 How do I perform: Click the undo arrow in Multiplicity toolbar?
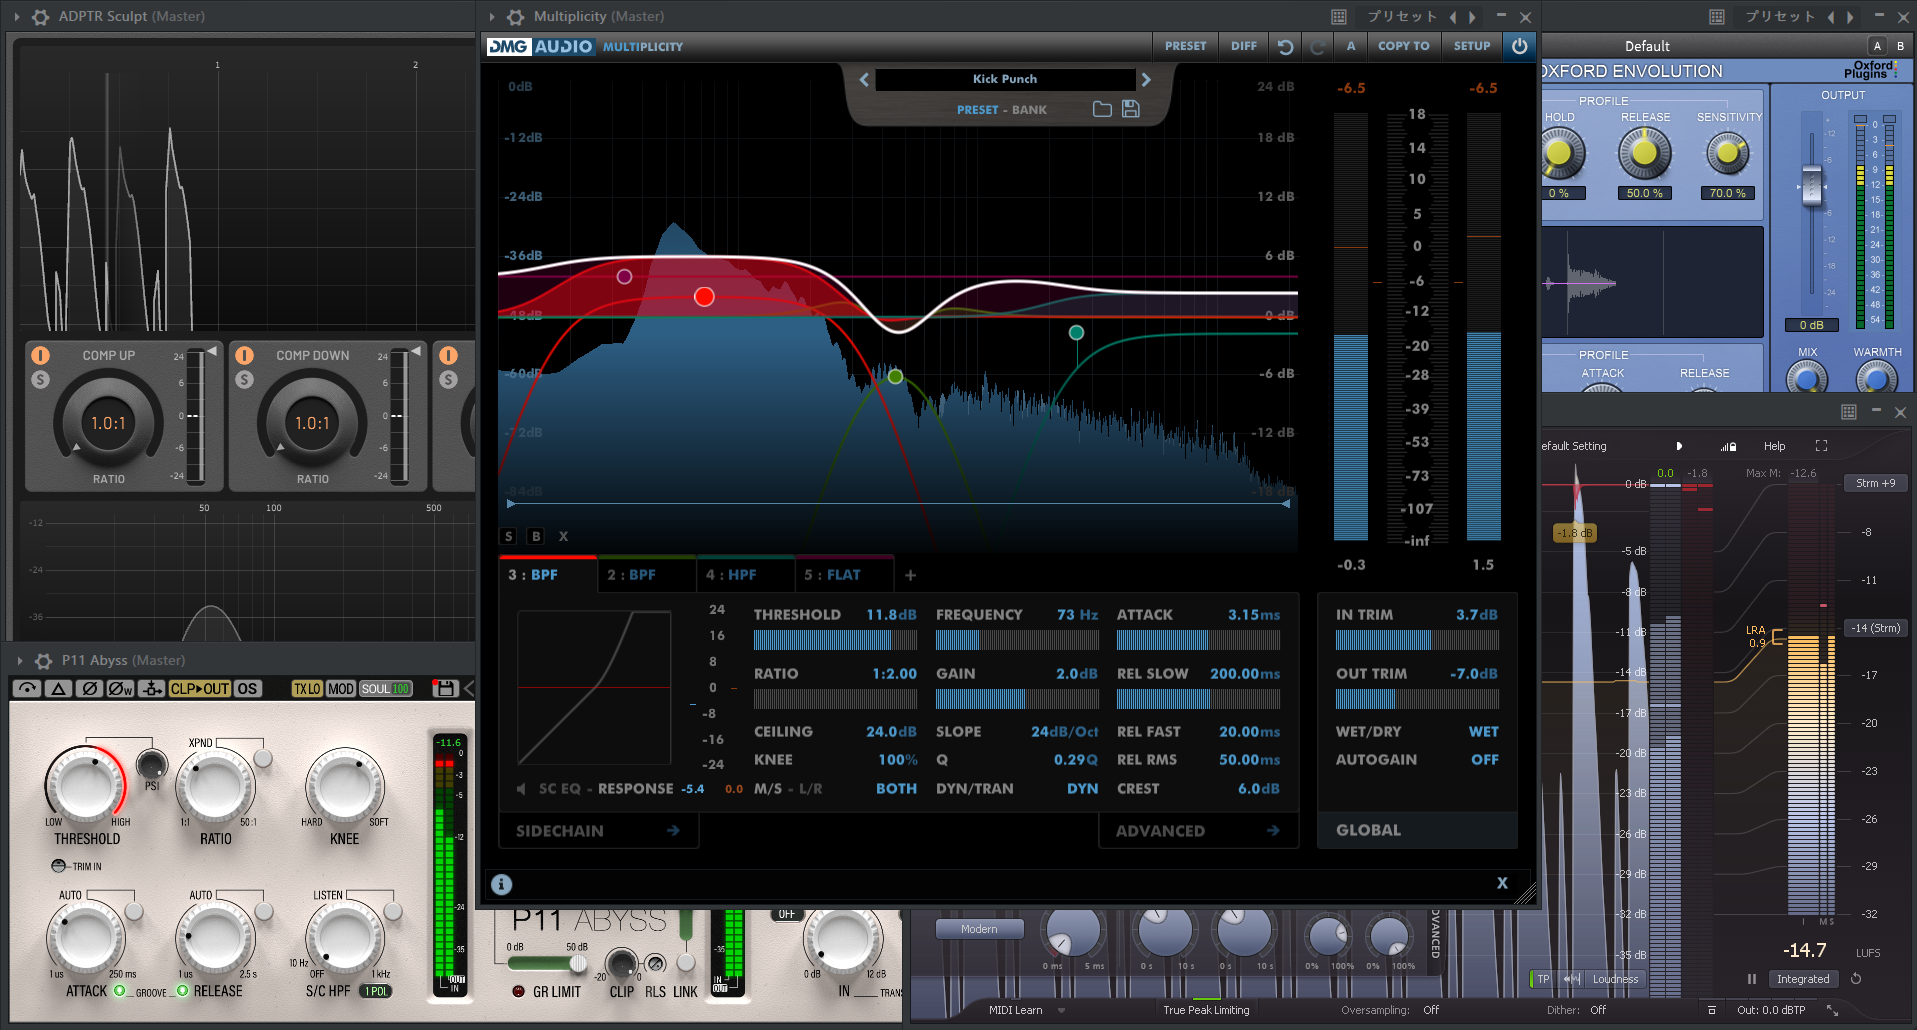1286,46
